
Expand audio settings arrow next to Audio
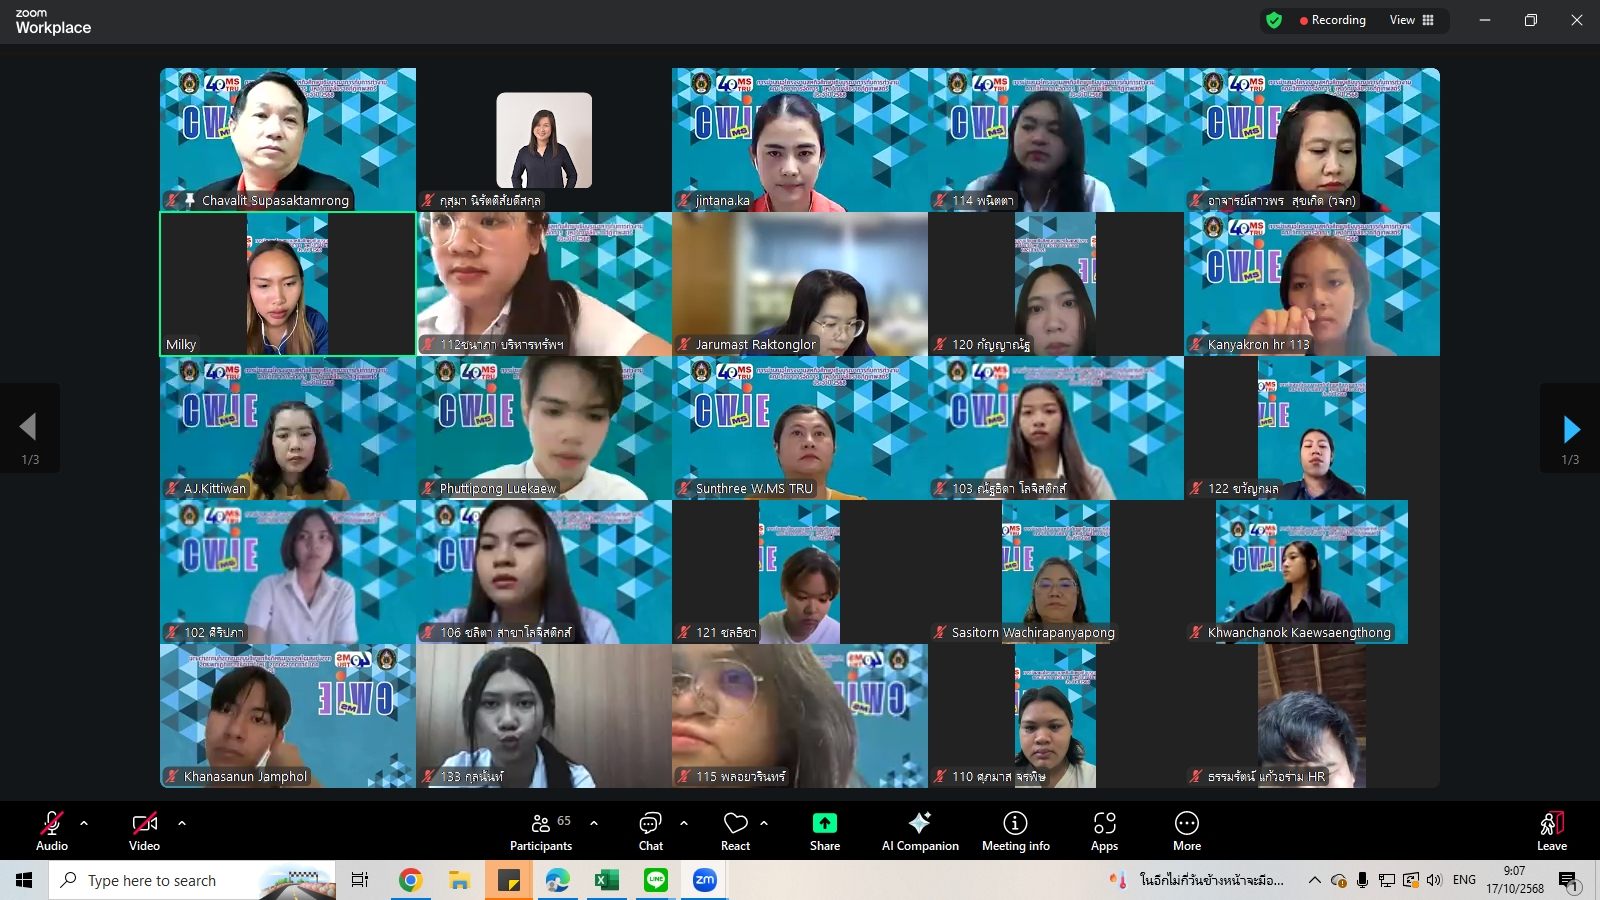[x=84, y=823]
